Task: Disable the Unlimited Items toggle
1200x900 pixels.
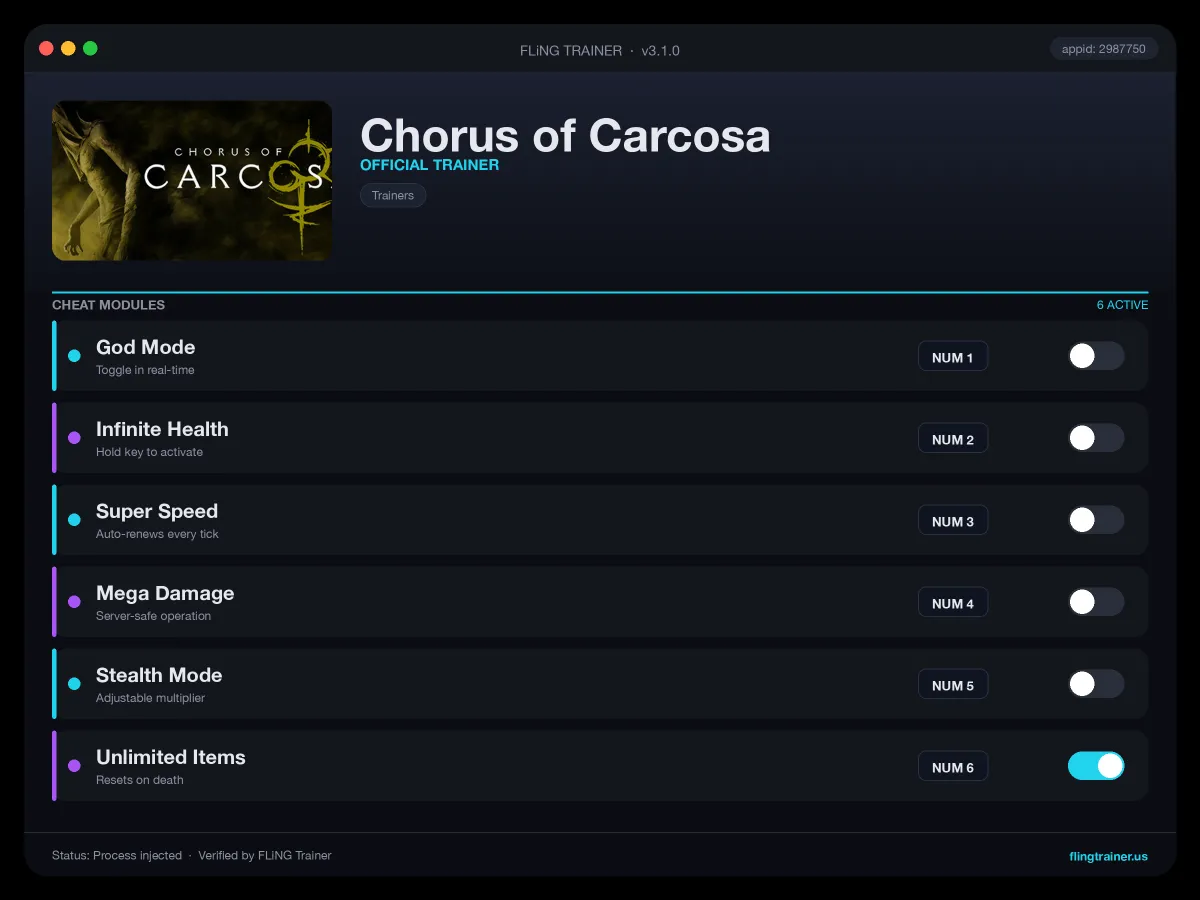Action: click(x=1096, y=766)
